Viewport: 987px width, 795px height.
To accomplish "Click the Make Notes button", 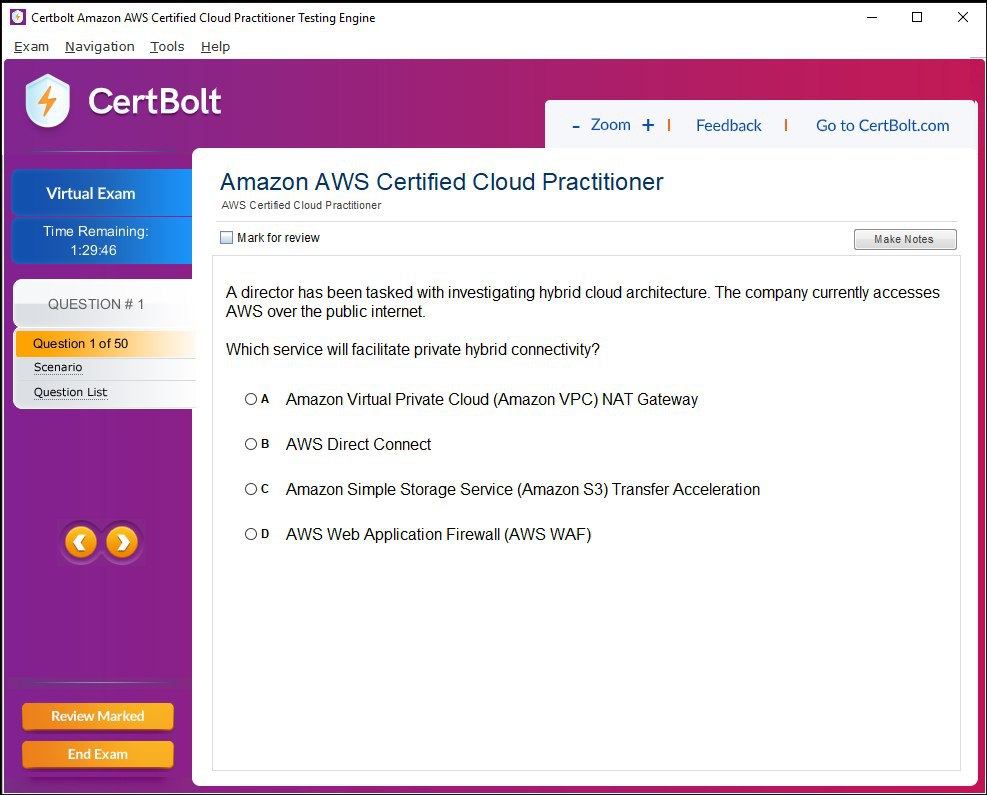I will pyautogui.click(x=905, y=239).
